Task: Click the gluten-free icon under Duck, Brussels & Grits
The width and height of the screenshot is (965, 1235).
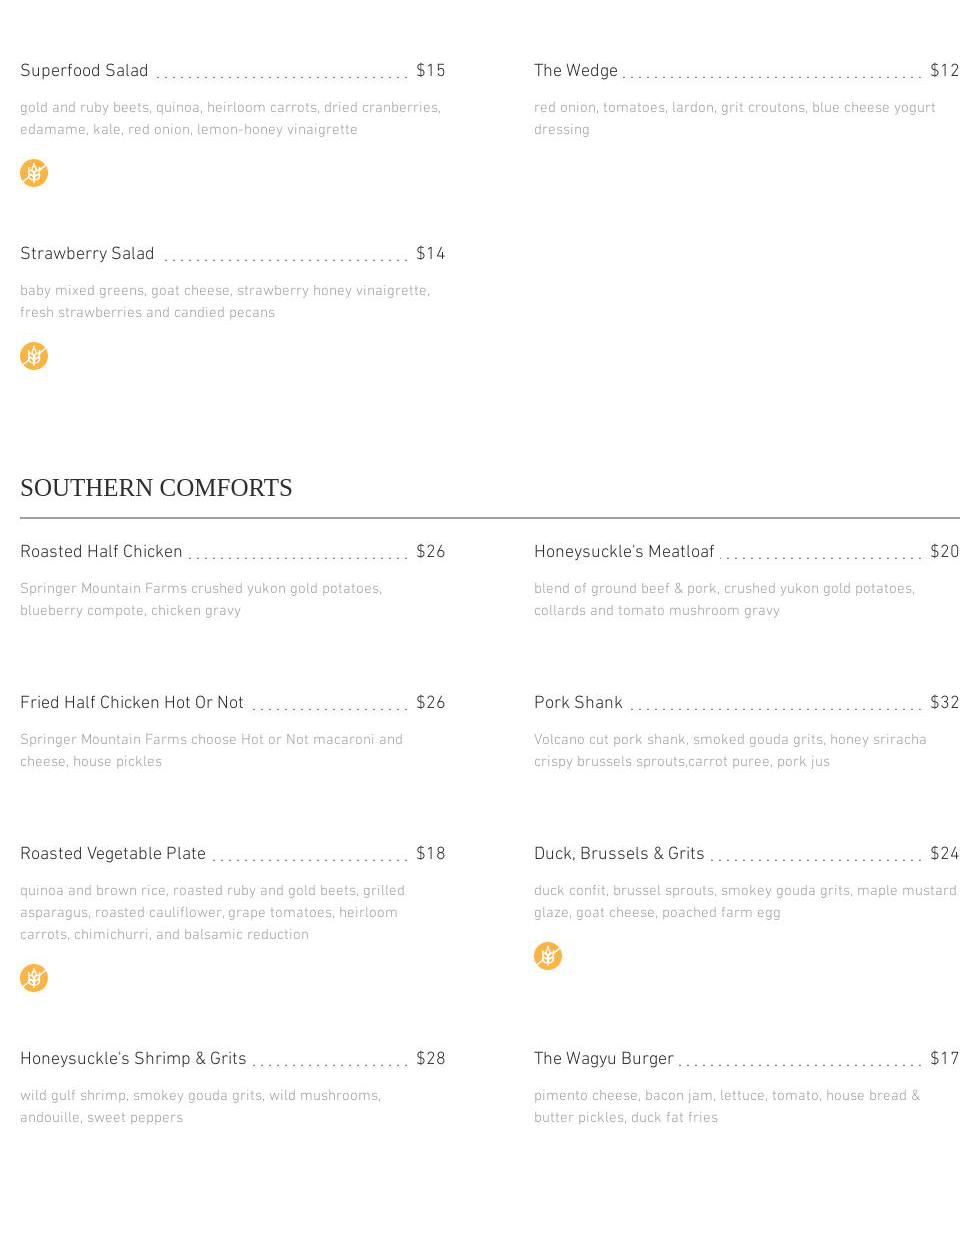Action: pyautogui.click(x=548, y=956)
